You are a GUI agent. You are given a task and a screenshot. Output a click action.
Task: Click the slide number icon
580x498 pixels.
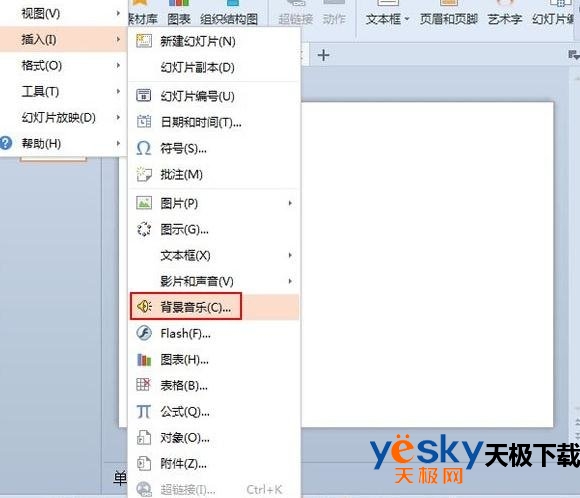(144, 95)
